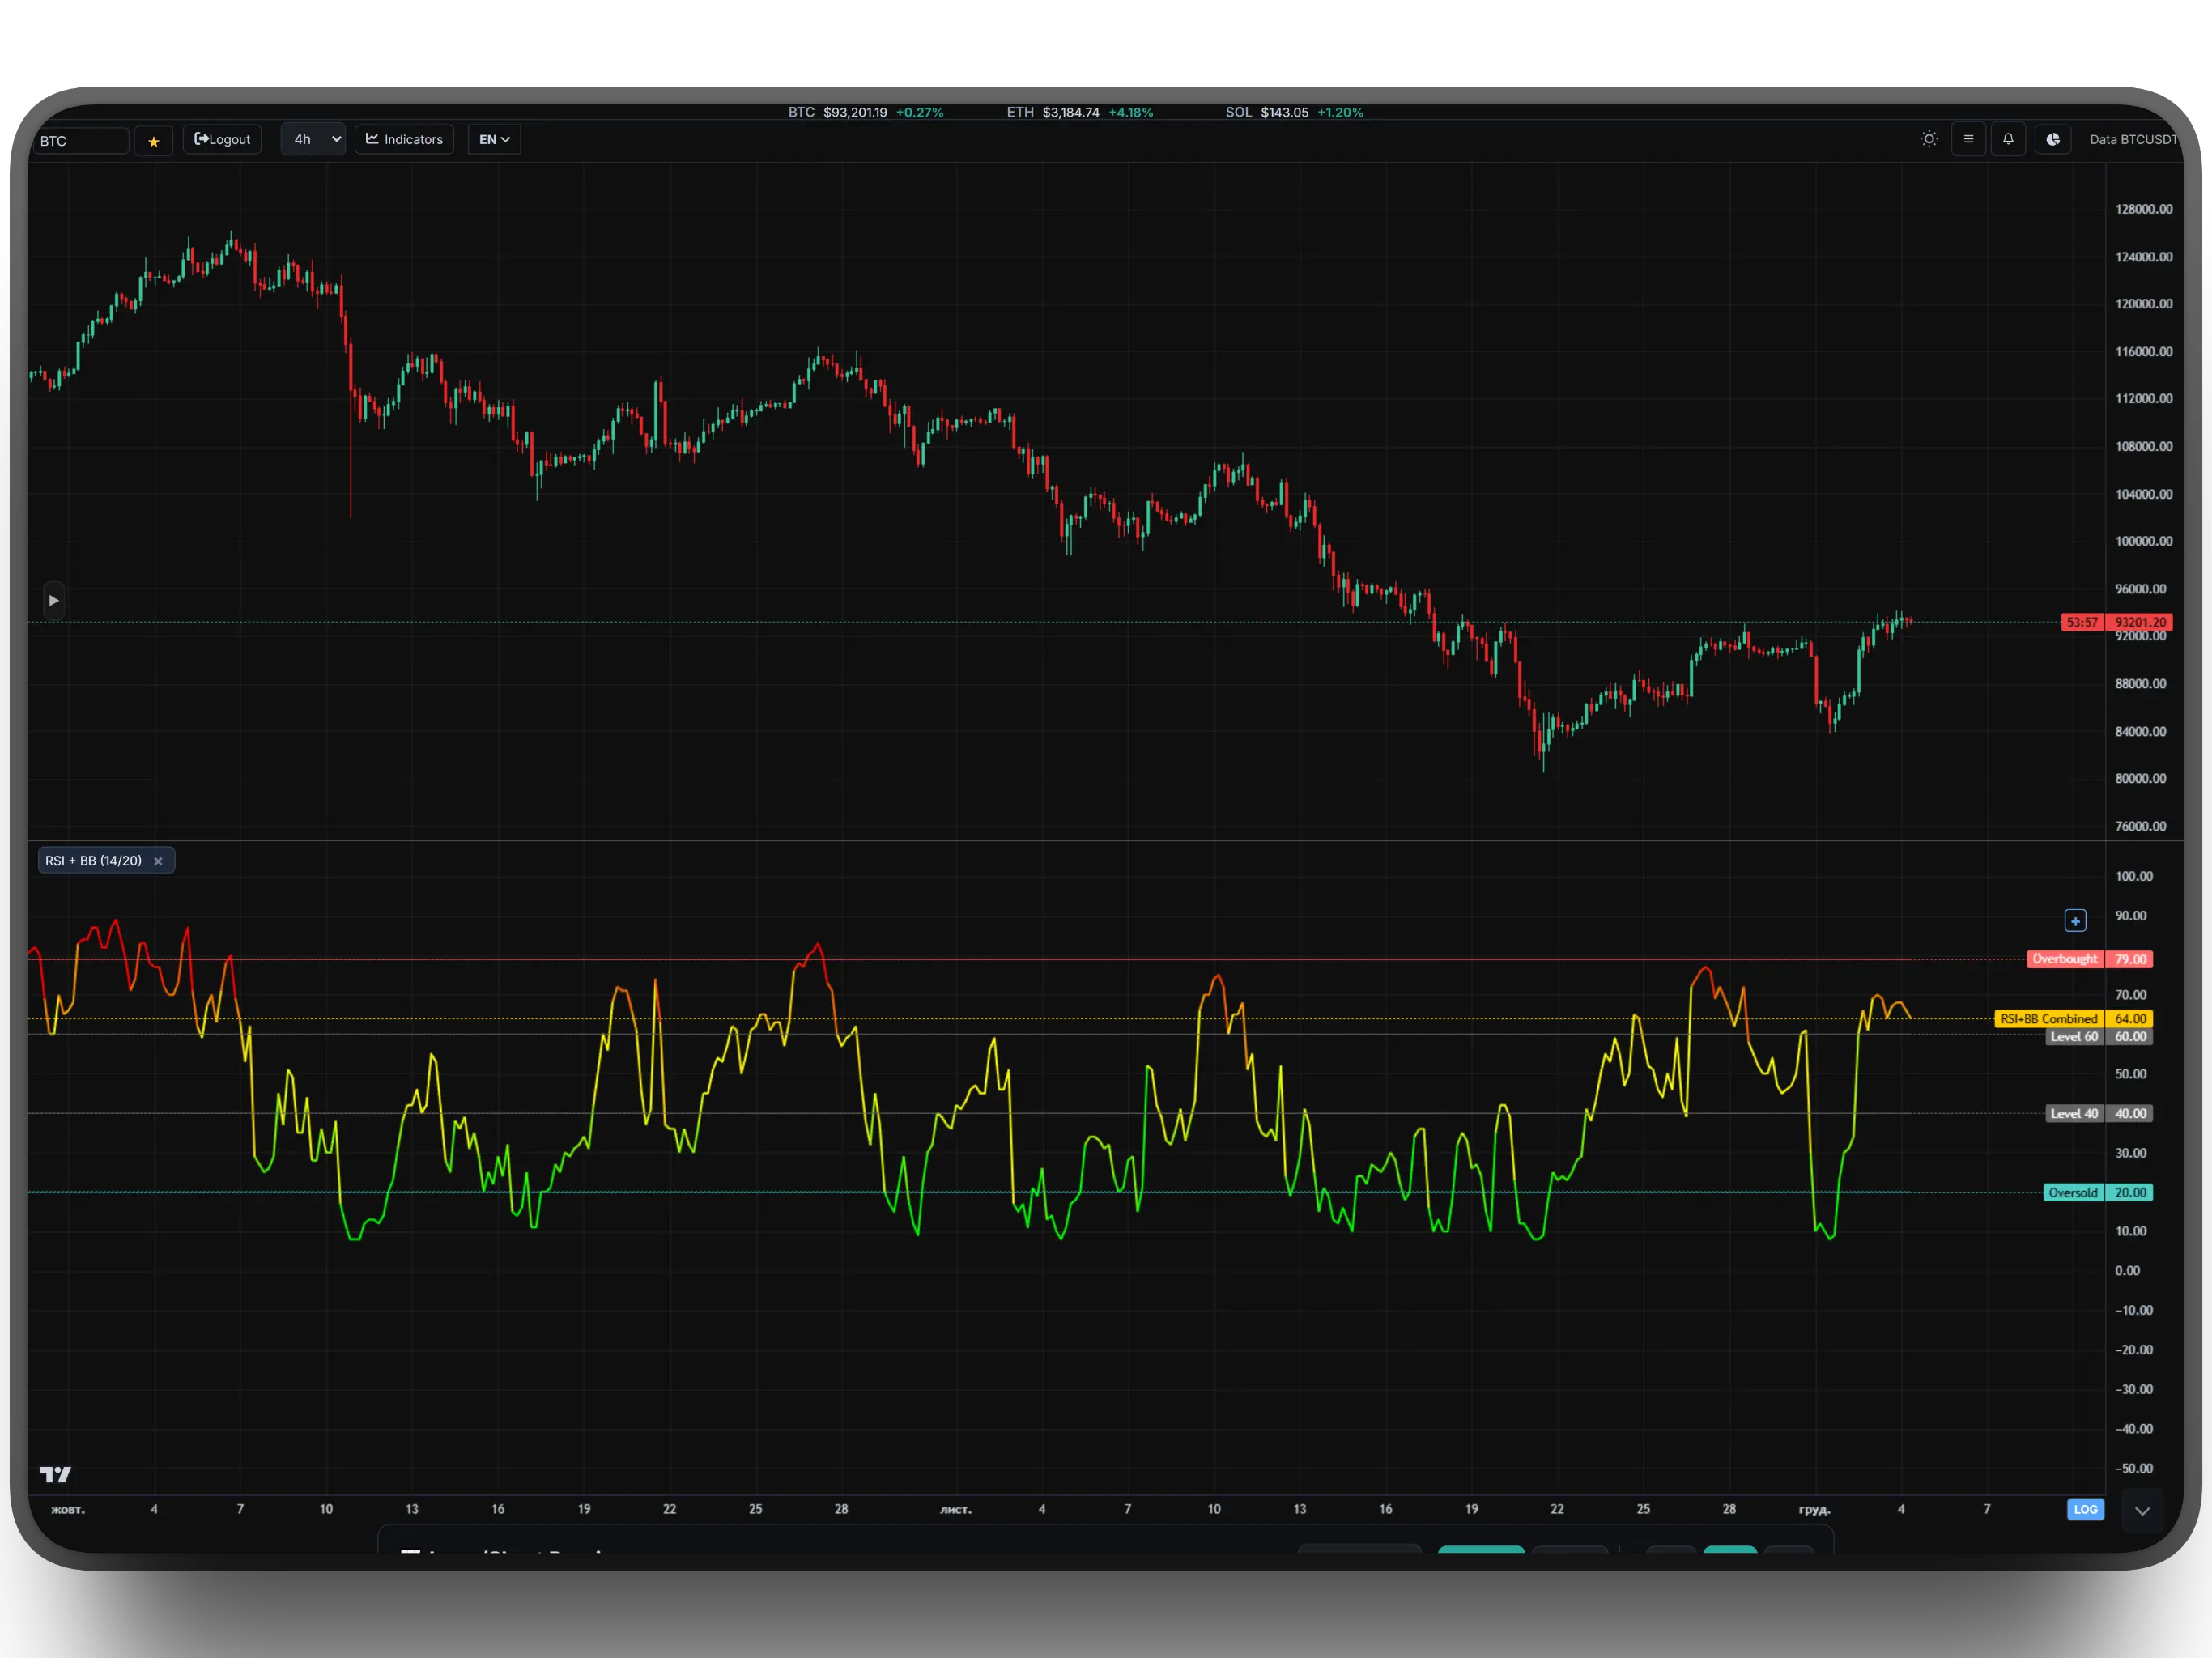Click the Logout button
This screenshot has height=1658, width=2212.
[222, 139]
